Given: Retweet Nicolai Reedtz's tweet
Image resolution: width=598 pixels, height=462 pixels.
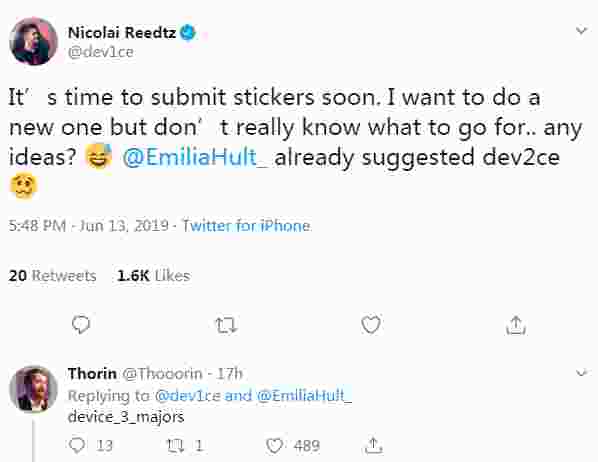Looking at the screenshot, I should click(227, 326).
